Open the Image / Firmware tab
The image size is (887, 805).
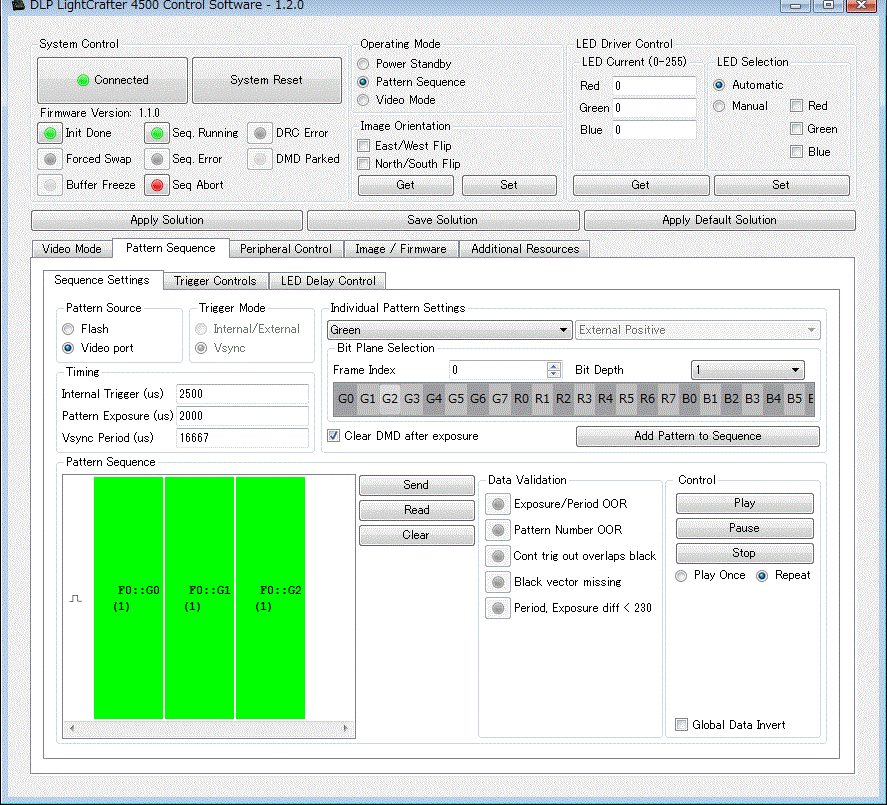[401, 249]
